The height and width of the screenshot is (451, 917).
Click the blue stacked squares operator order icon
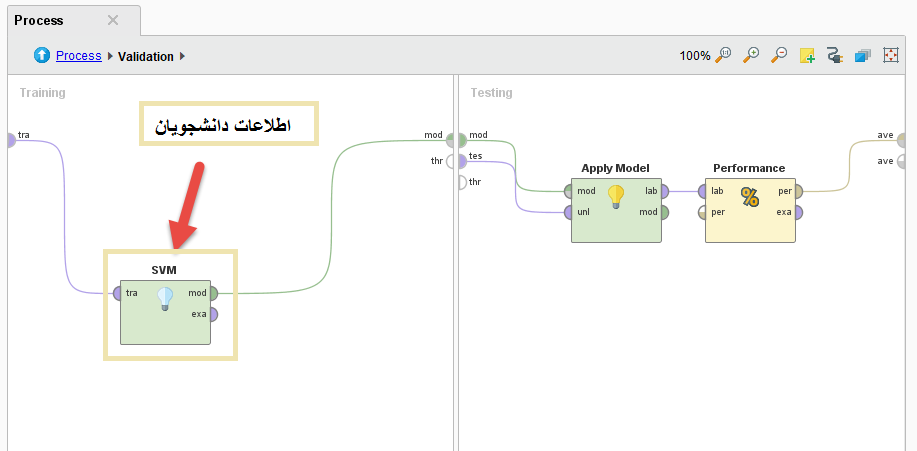click(862, 56)
